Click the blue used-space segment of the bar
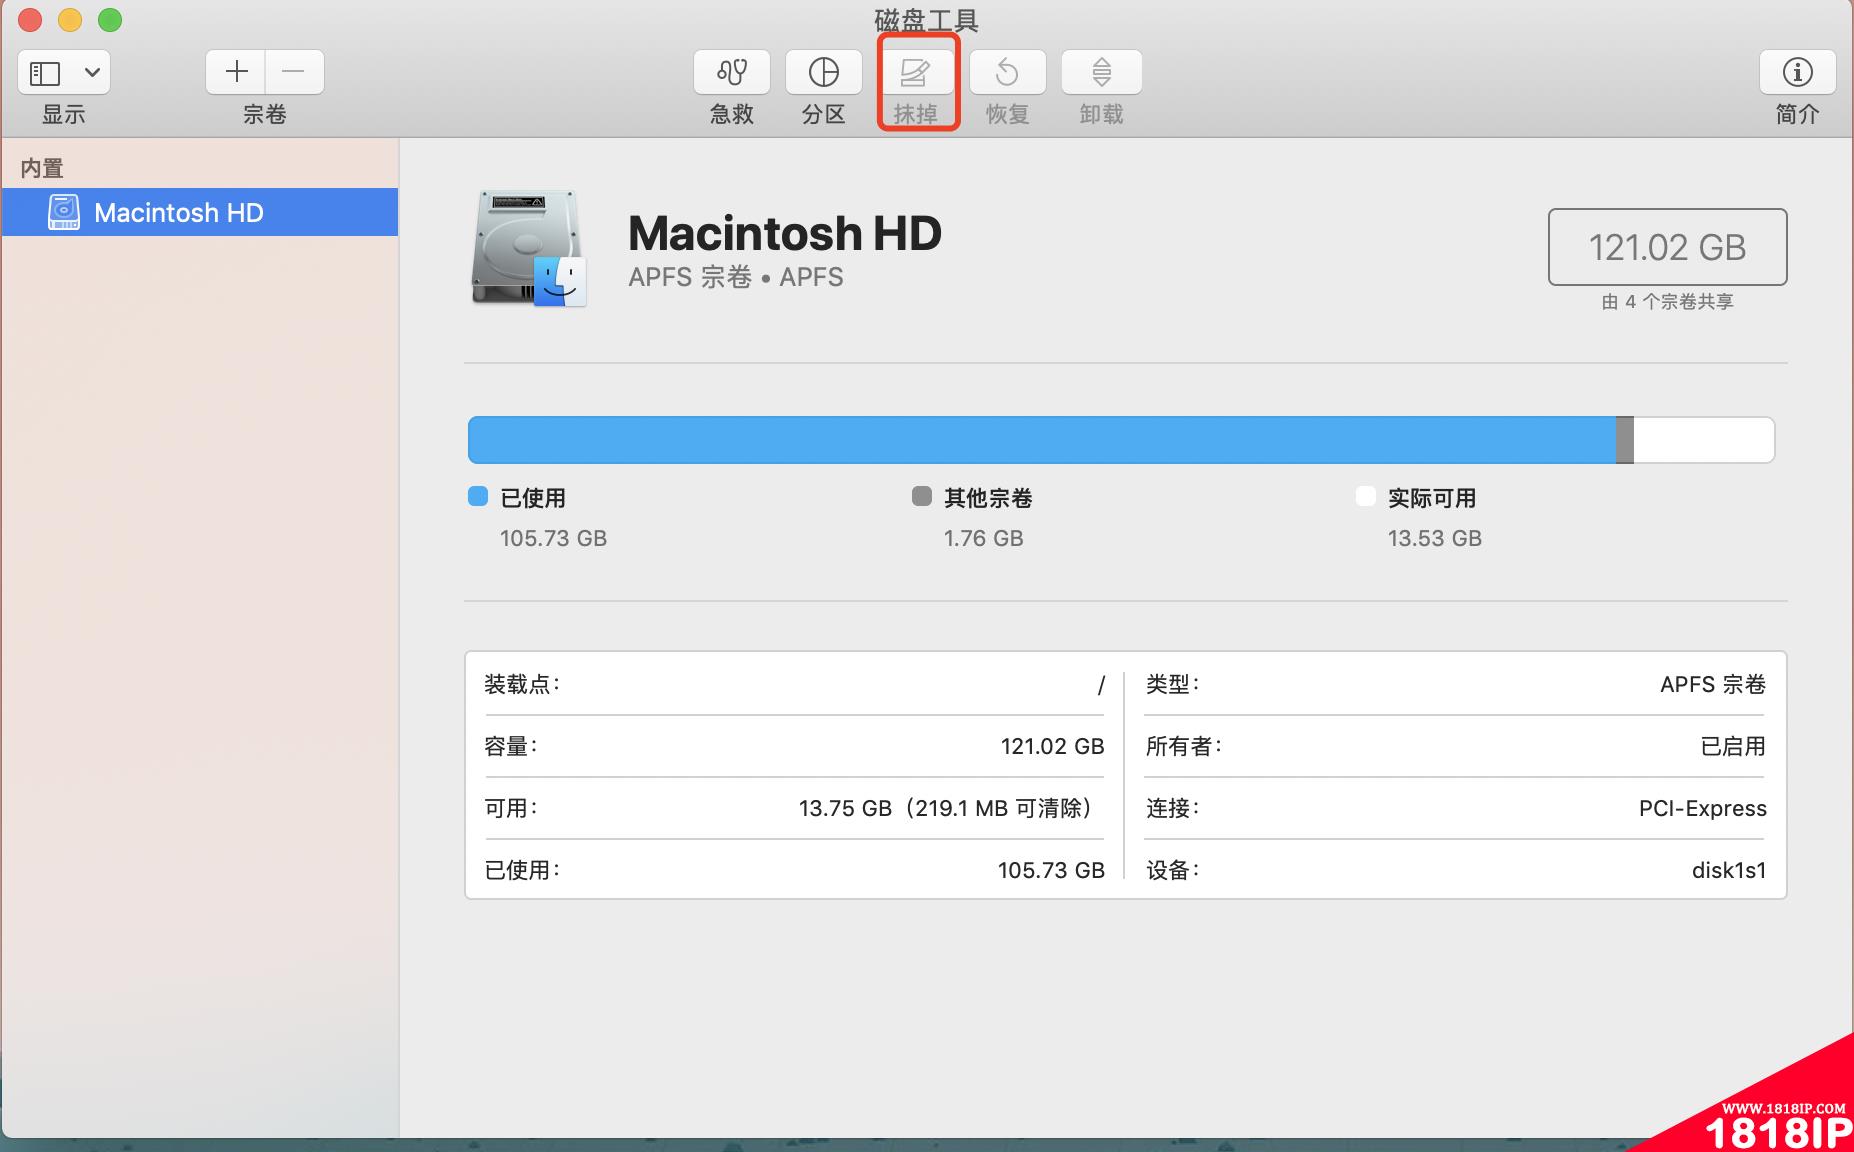 [1042, 440]
